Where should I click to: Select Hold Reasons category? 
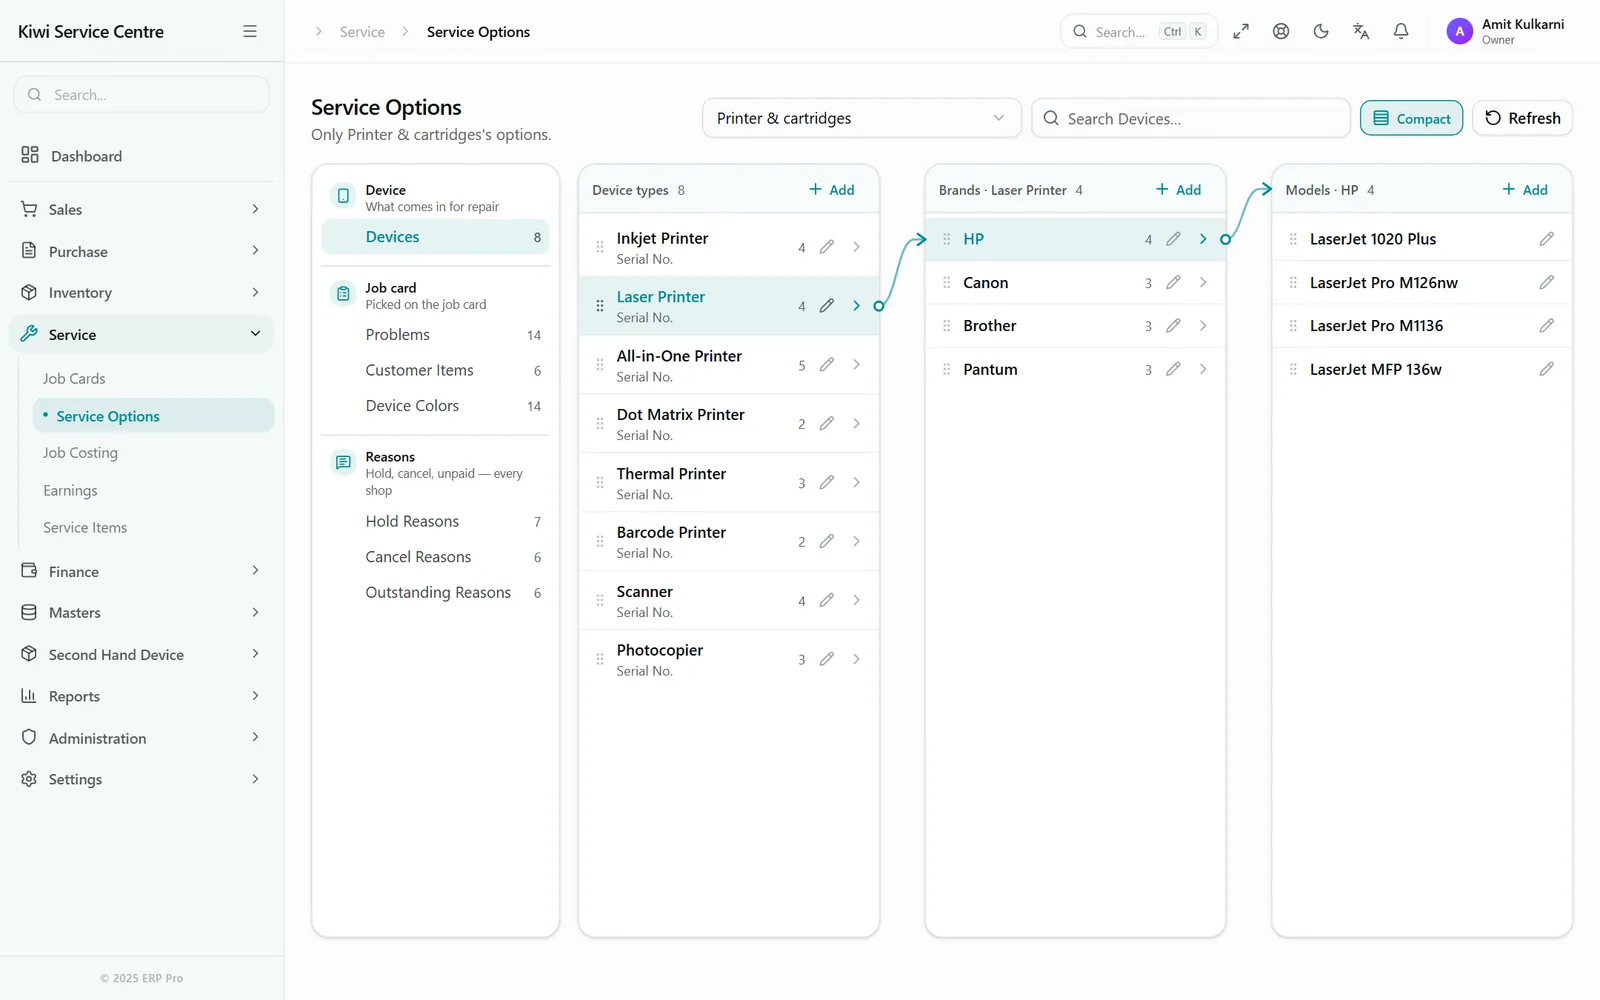436,522
